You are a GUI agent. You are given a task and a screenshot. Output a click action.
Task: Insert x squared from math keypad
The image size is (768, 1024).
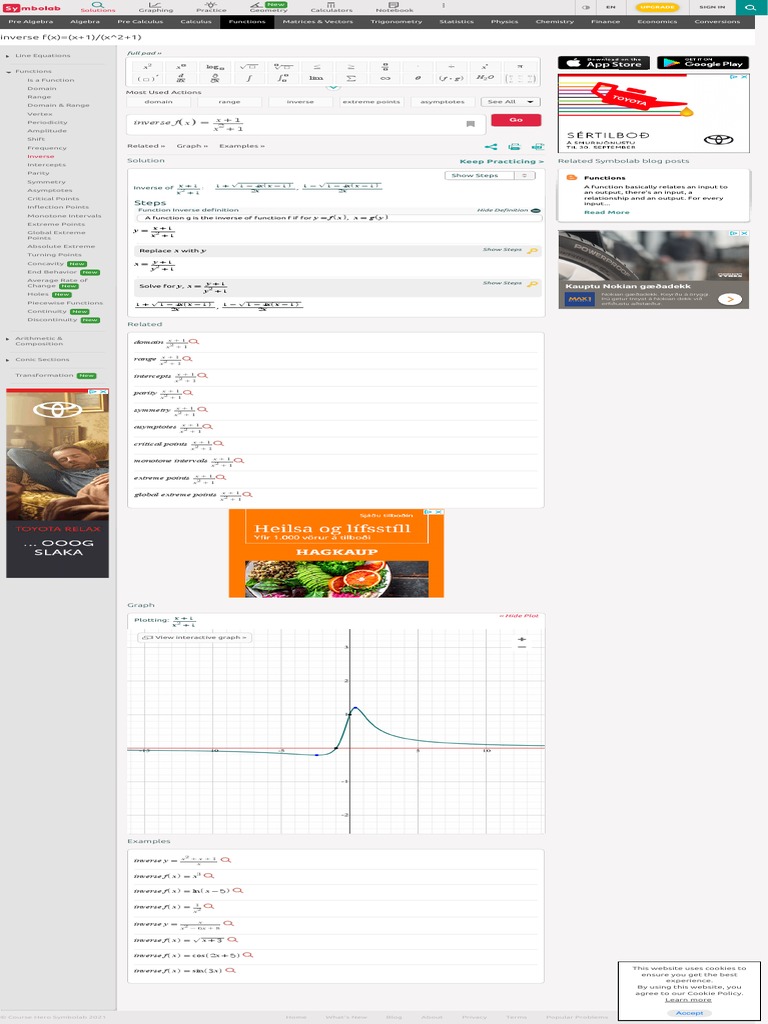tap(148, 67)
